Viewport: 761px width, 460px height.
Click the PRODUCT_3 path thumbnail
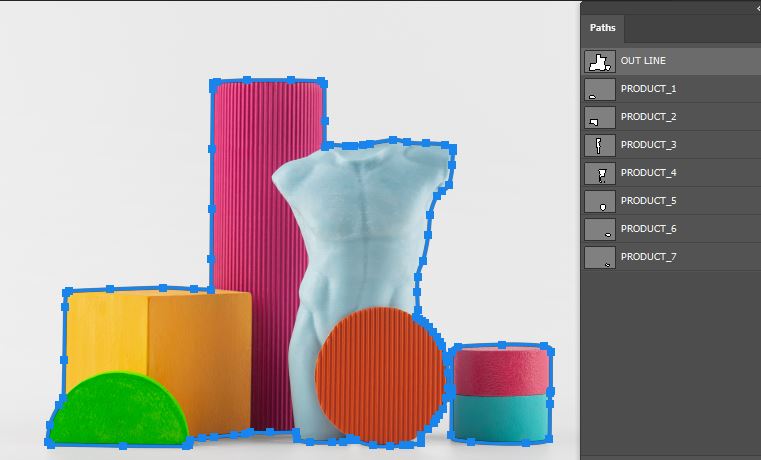[x=600, y=146]
